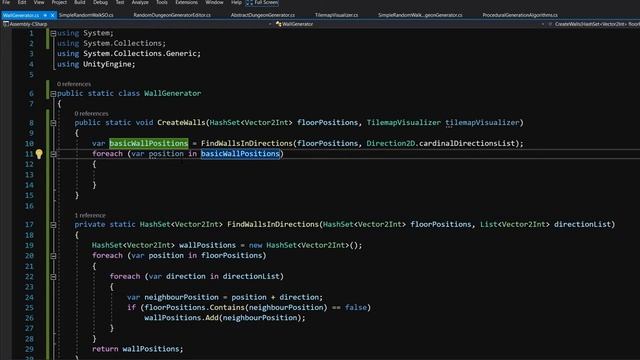Switch to ProceduralGenerationAlgorithms.cs tab
This screenshot has height=360, width=640.
520,15
